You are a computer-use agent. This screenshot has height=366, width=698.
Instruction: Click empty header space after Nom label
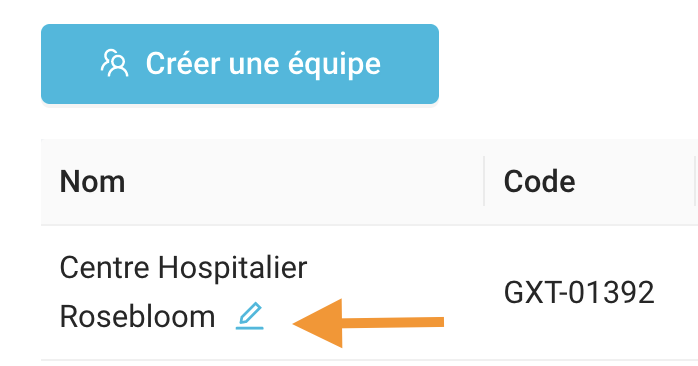pyautogui.click(x=303, y=181)
